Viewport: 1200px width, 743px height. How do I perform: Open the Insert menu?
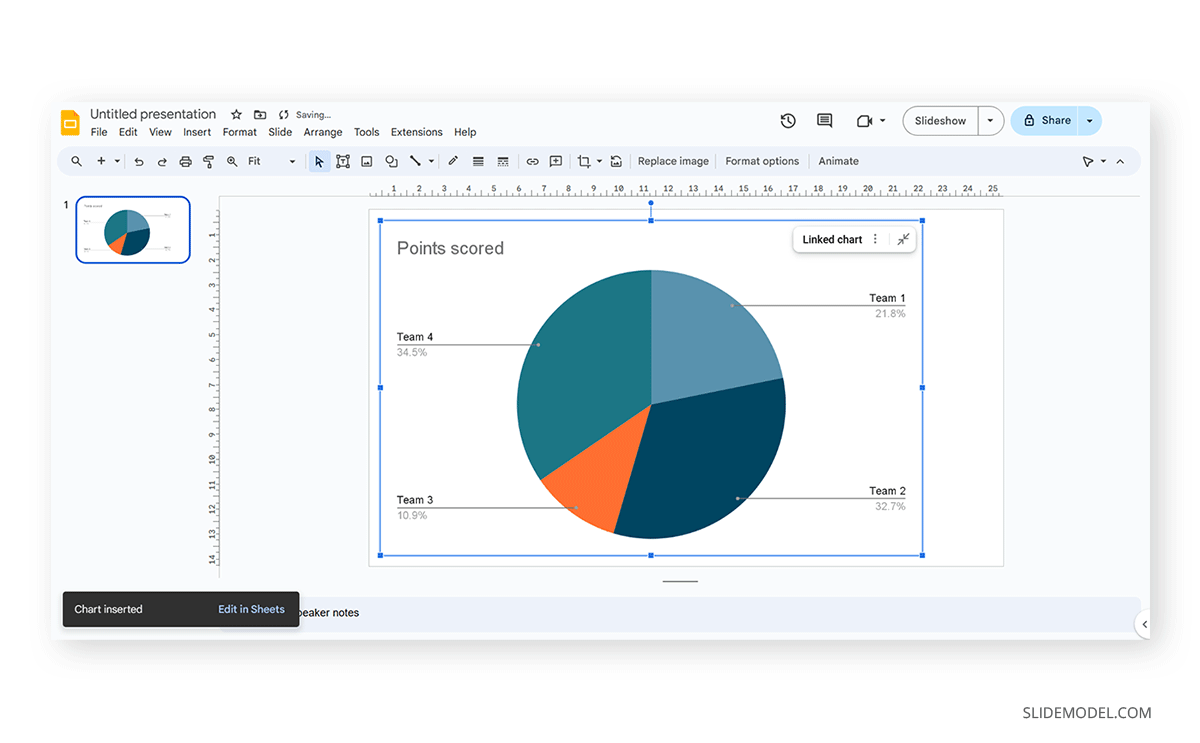[x=197, y=131]
